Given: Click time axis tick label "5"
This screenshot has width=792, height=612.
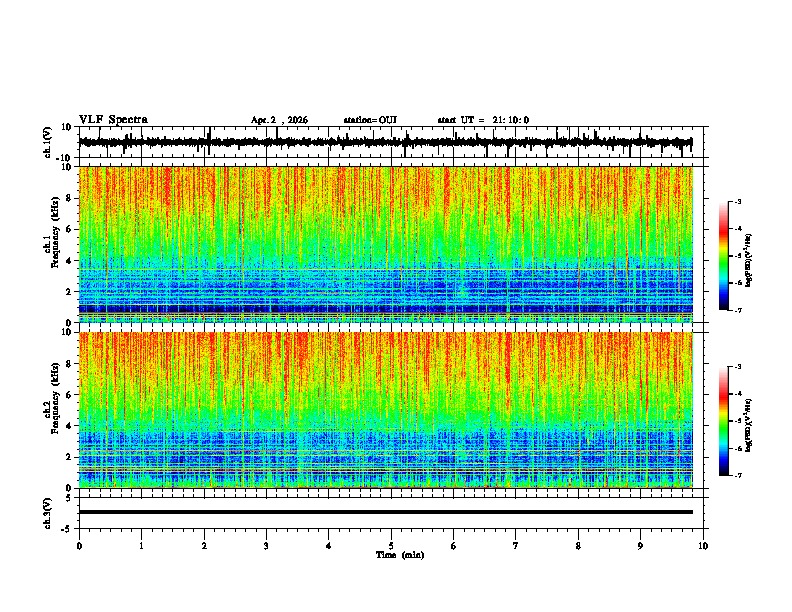Looking at the screenshot, I should [391, 546].
